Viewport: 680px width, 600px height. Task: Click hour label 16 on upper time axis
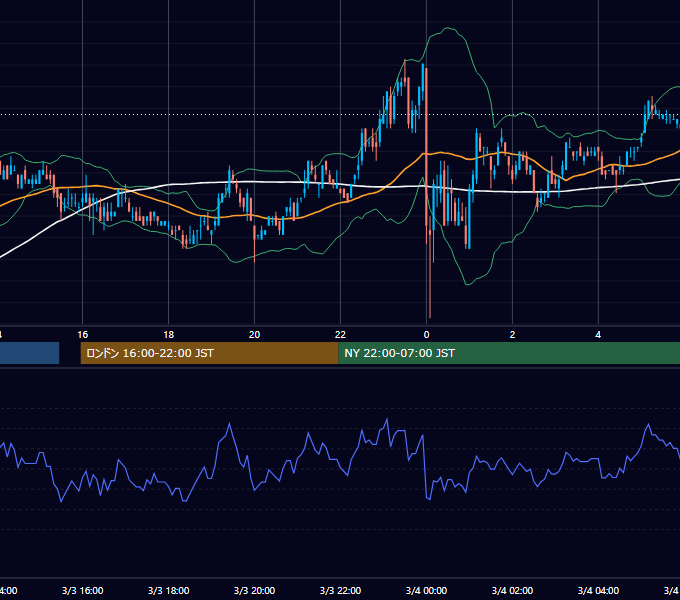82,335
